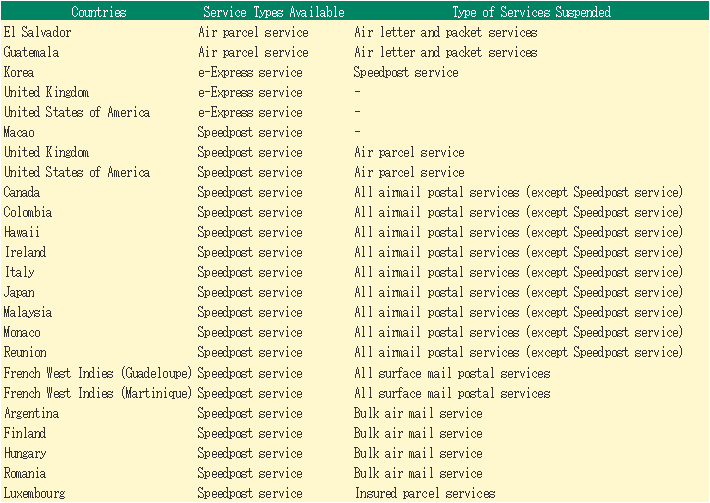Select the Malaysia country cell
The width and height of the screenshot is (710, 503).
(x=28, y=312)
